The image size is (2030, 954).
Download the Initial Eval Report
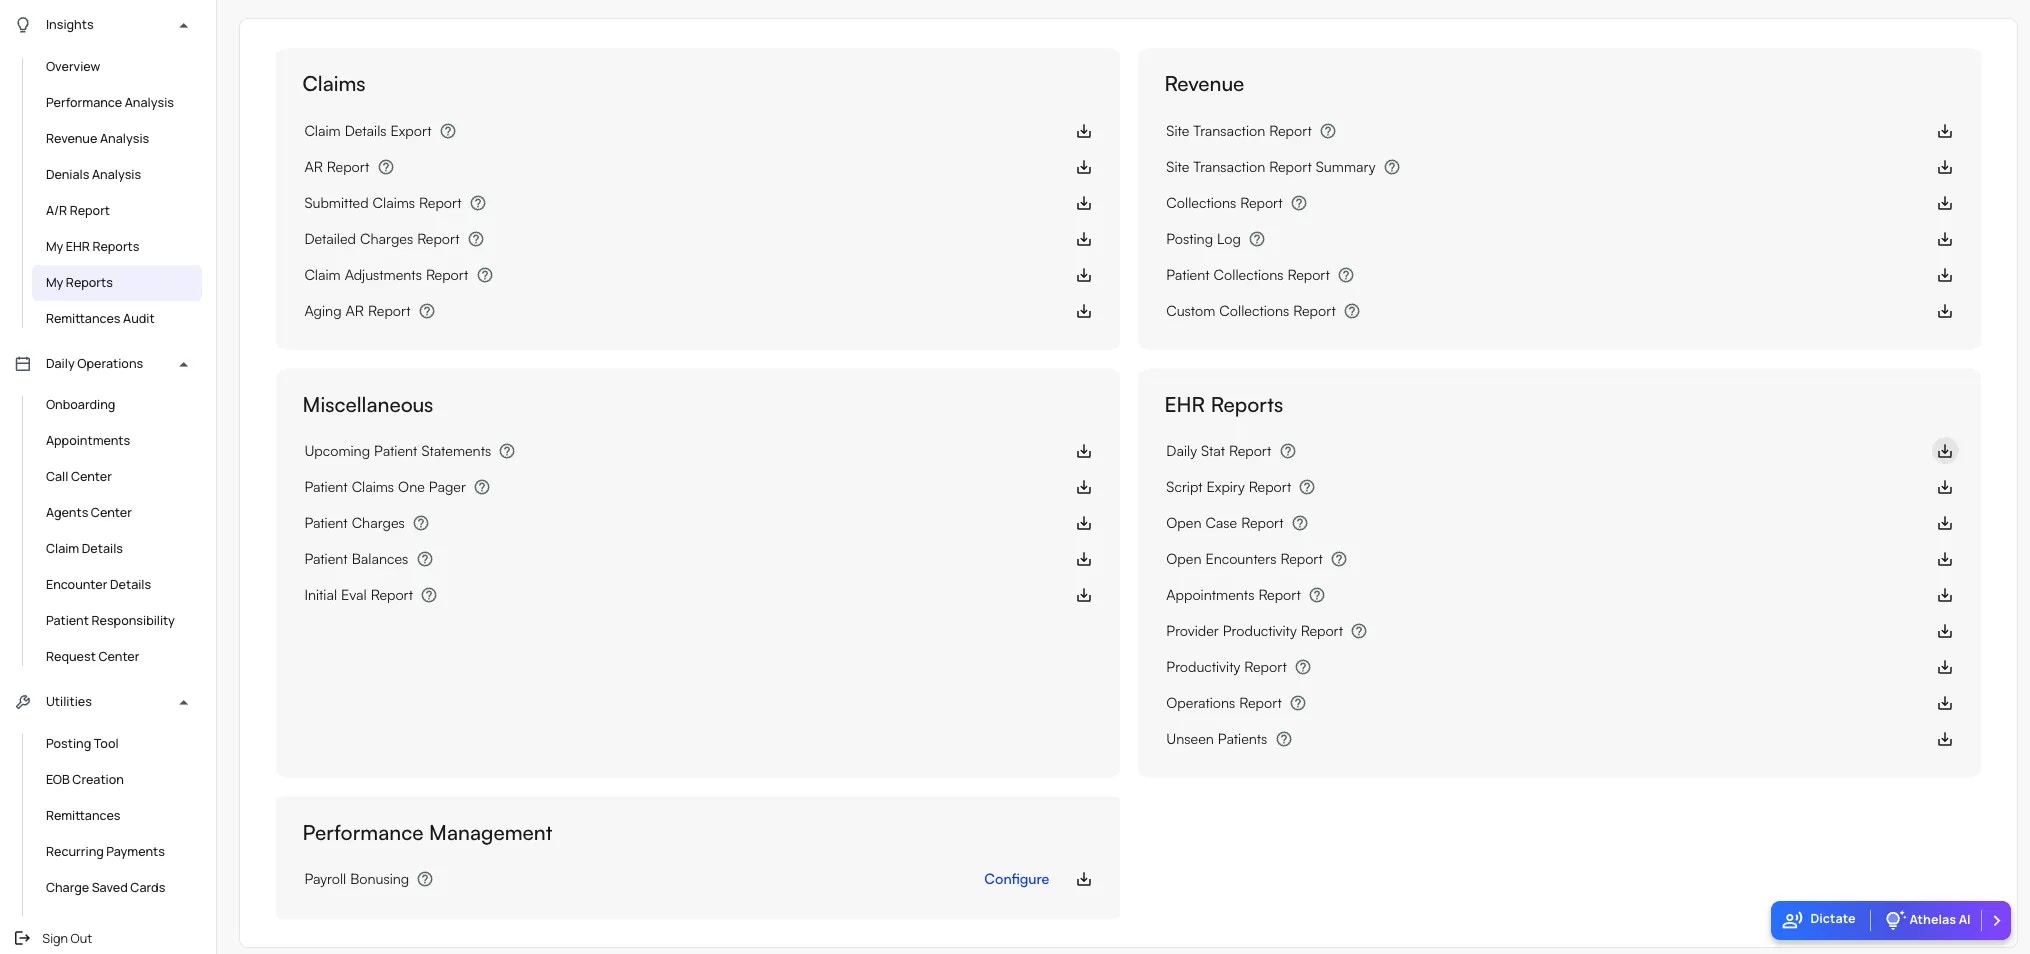pos(1084,595)
